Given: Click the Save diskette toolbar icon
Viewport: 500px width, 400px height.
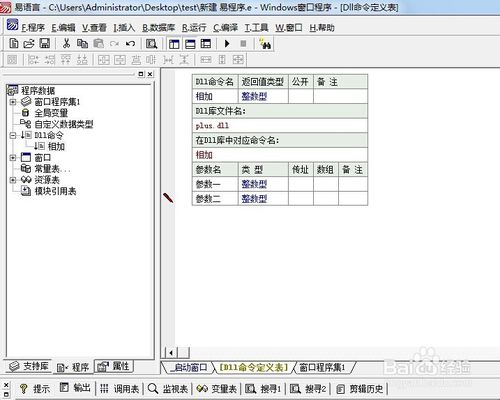Looking at the screenshot, I should [x=45, y=44].
